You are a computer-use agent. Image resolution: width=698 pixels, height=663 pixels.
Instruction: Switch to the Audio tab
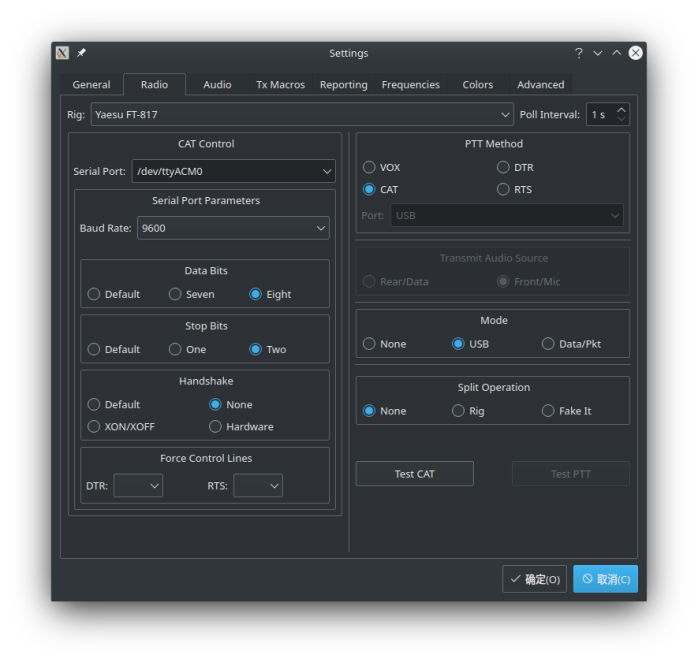(x=217, y=85)
